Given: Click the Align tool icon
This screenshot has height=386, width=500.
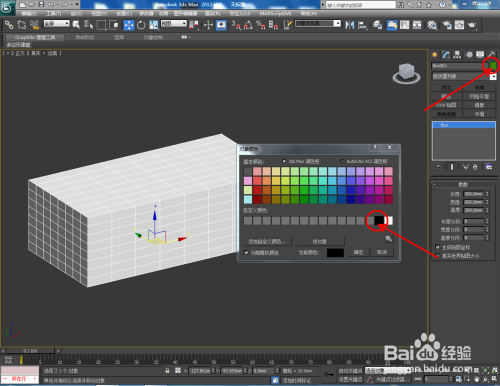Looking at the screenshot, I should [x=362, y=25].
